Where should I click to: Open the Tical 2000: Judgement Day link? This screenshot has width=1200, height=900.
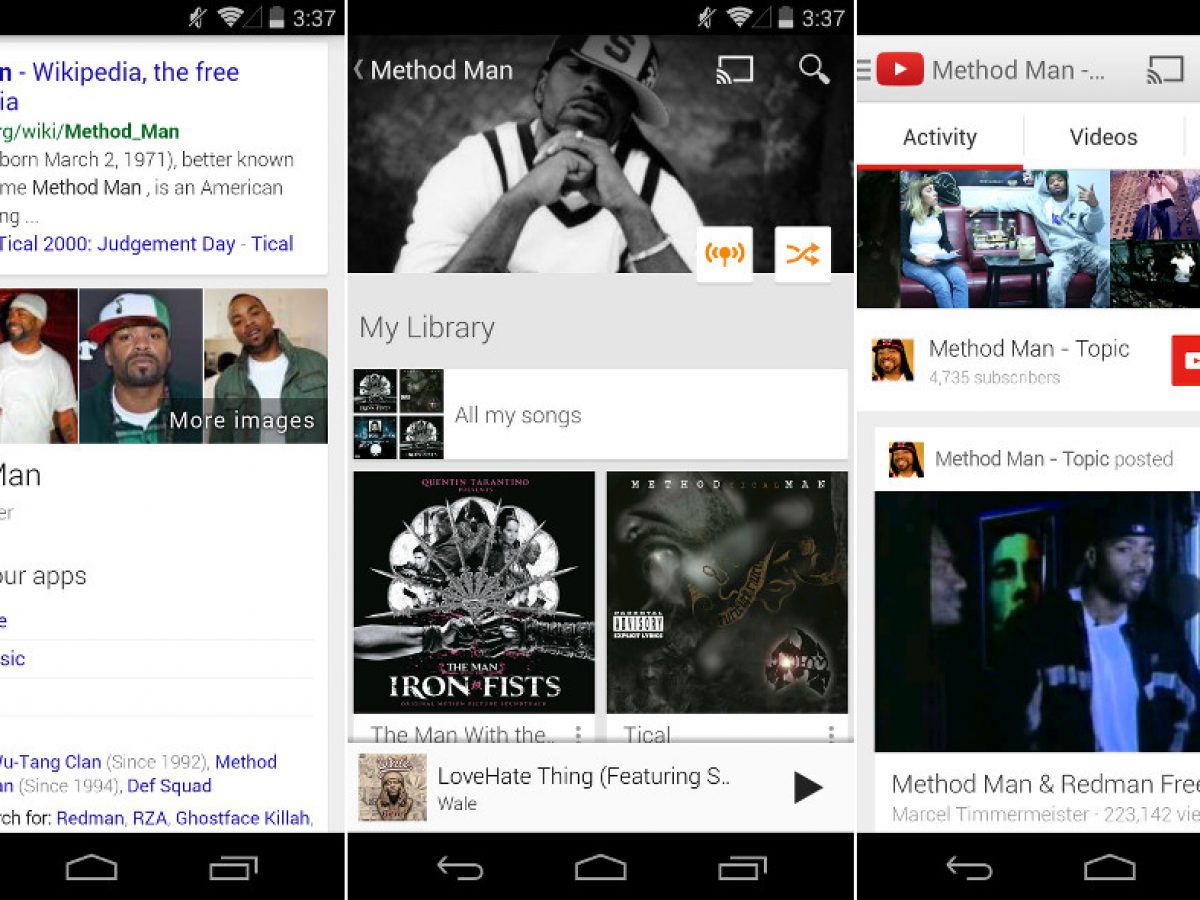(x=117, y=243)
